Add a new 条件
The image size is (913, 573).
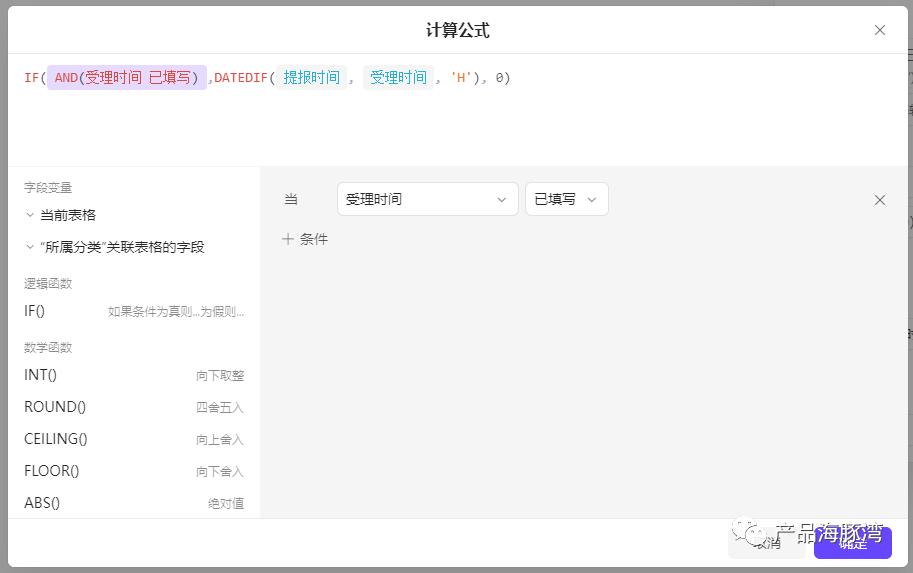[x=305, y=239]
